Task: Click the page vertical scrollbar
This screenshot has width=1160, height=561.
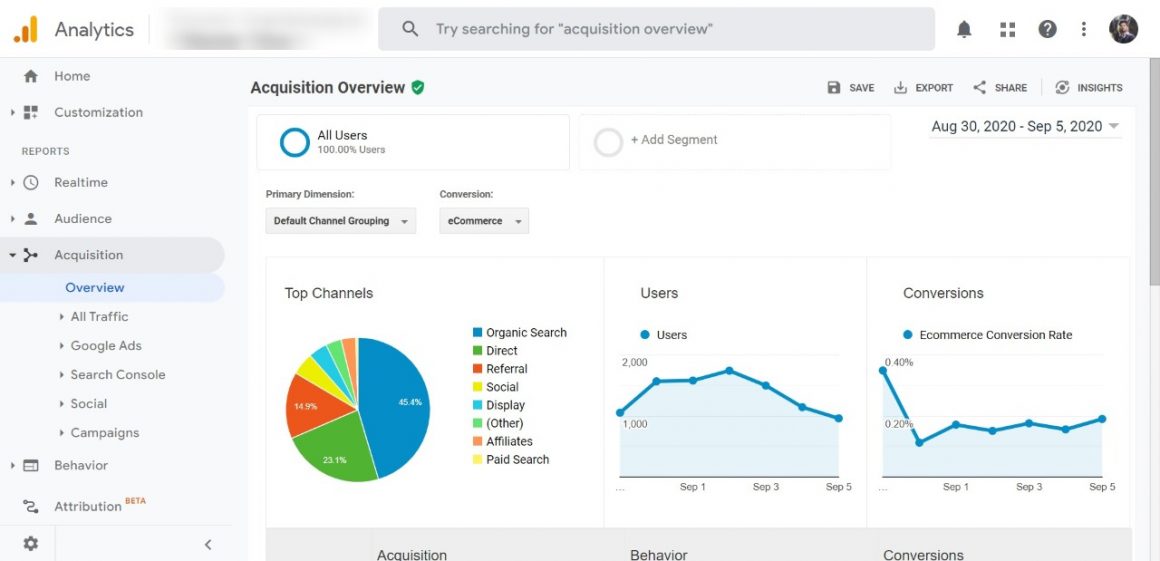Action: [1154, 172]
